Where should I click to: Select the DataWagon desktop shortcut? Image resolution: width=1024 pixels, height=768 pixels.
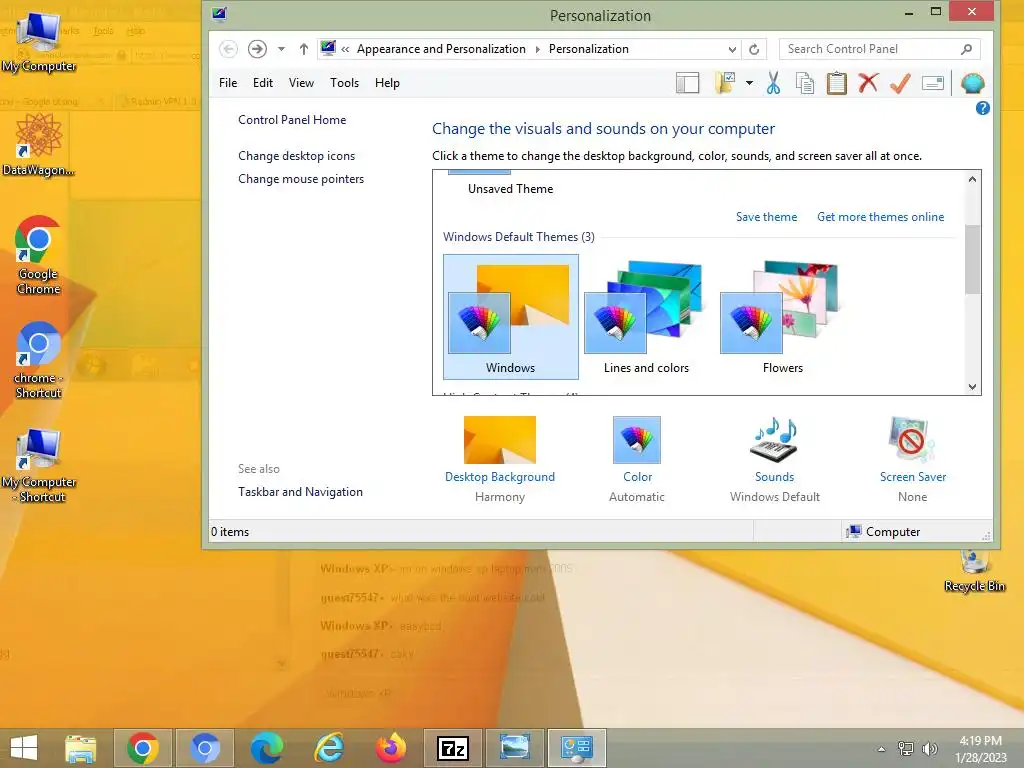[39, 145]
